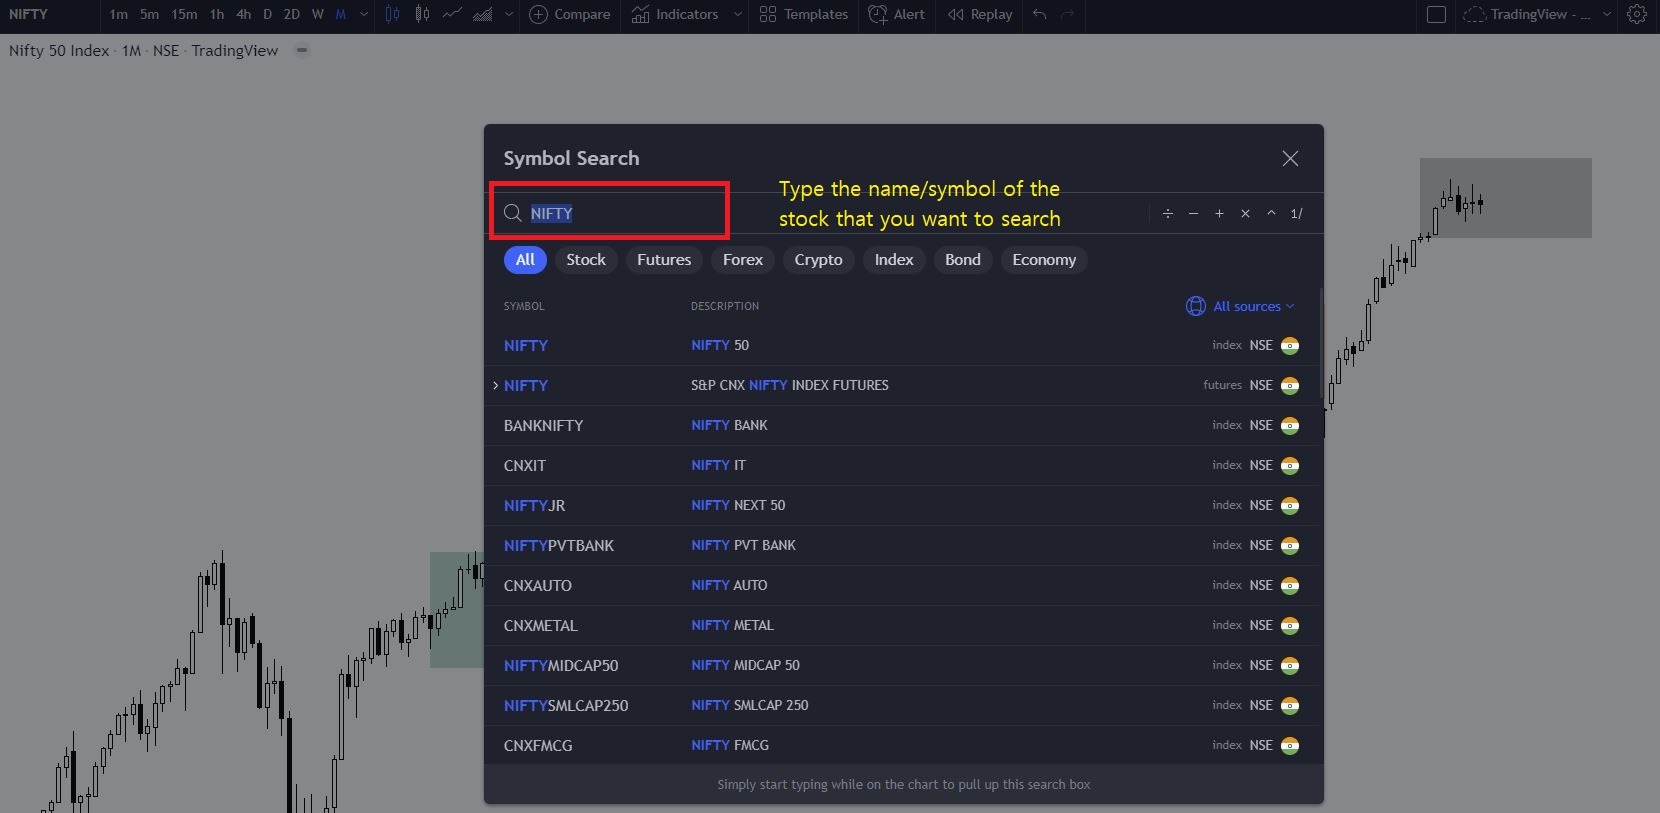Image resolution: width=1660 pixels, height=813 pixels.
Task: Filter results by Economy
Action: coord(1044,260)
